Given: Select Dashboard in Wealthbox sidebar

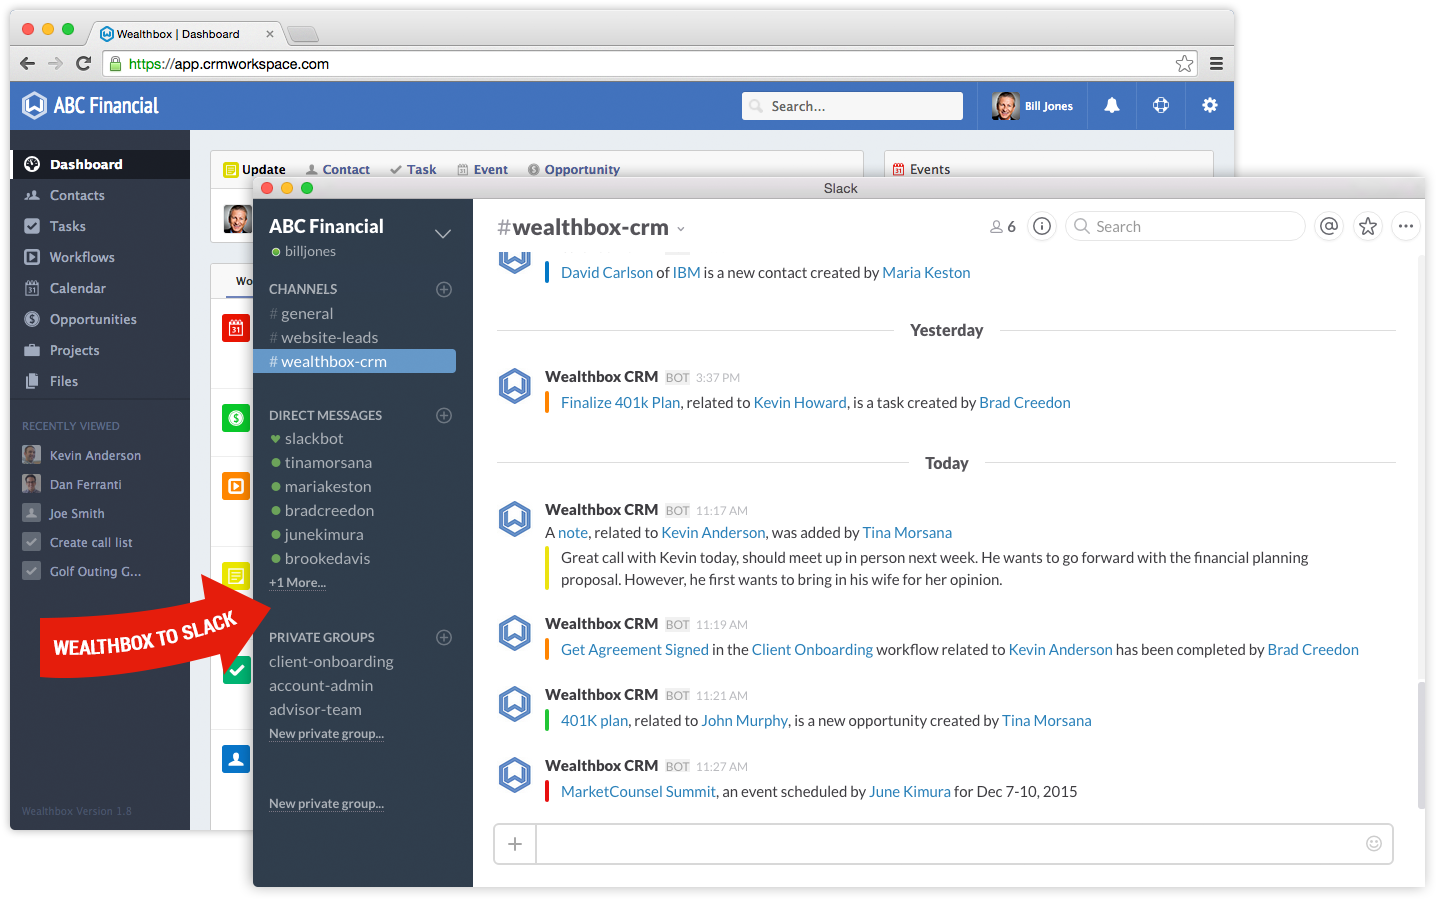Looking at the screenshot, I should pos(100,164).
